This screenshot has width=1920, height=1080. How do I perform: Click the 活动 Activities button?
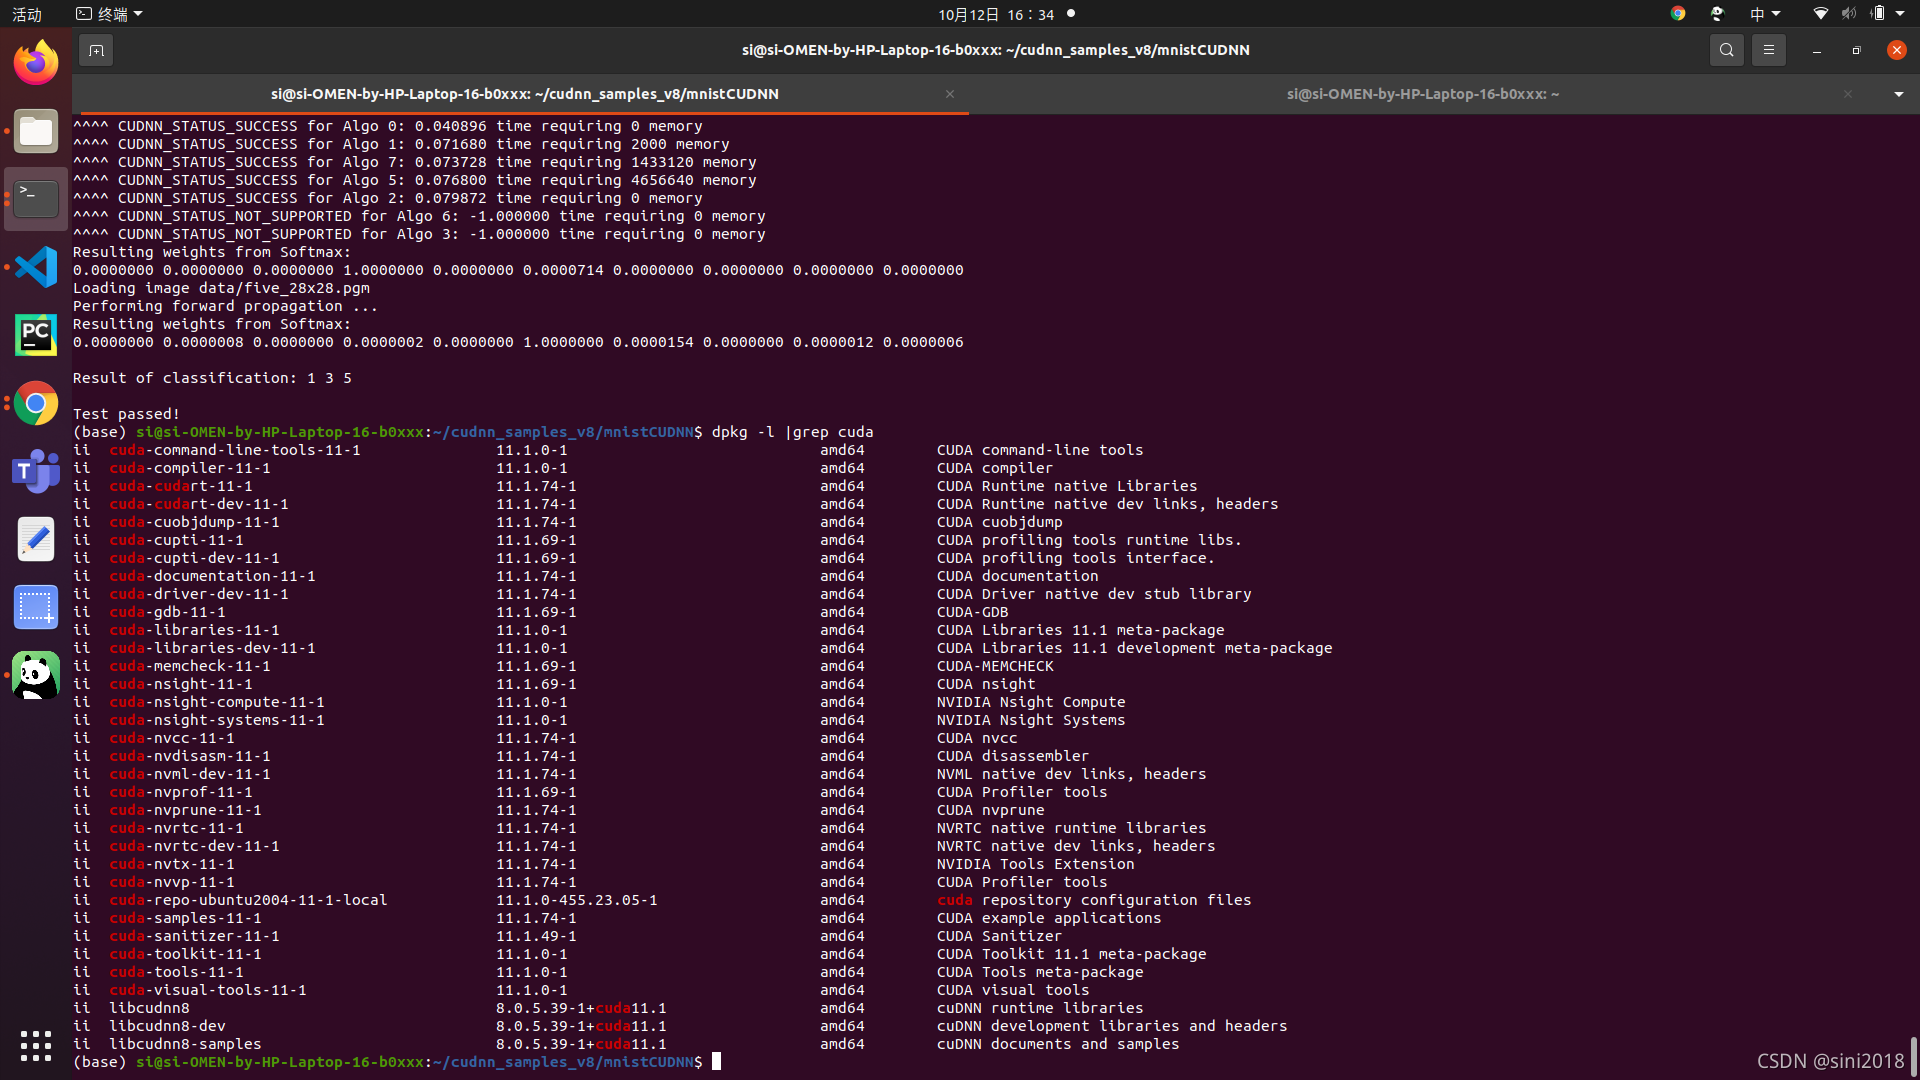[27, 14]
